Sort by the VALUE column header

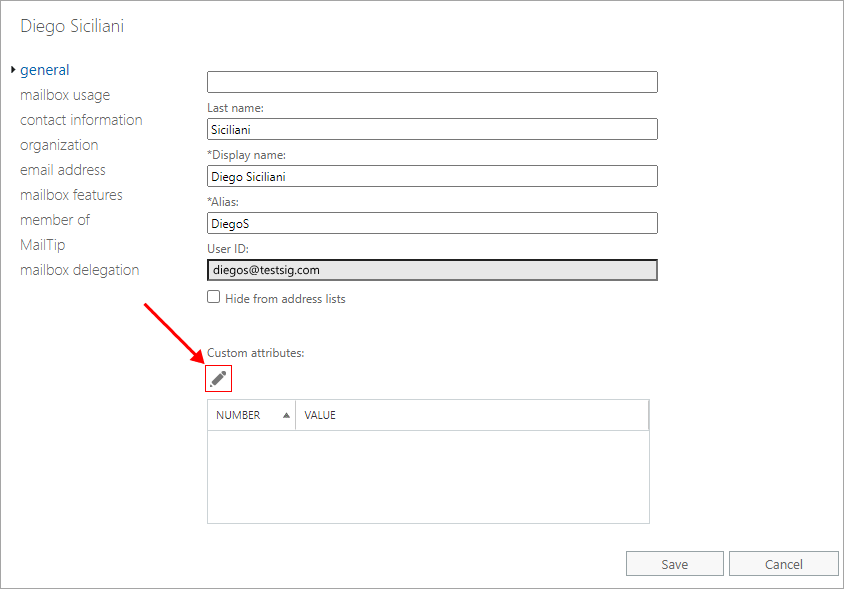click(x=320, y=415)
